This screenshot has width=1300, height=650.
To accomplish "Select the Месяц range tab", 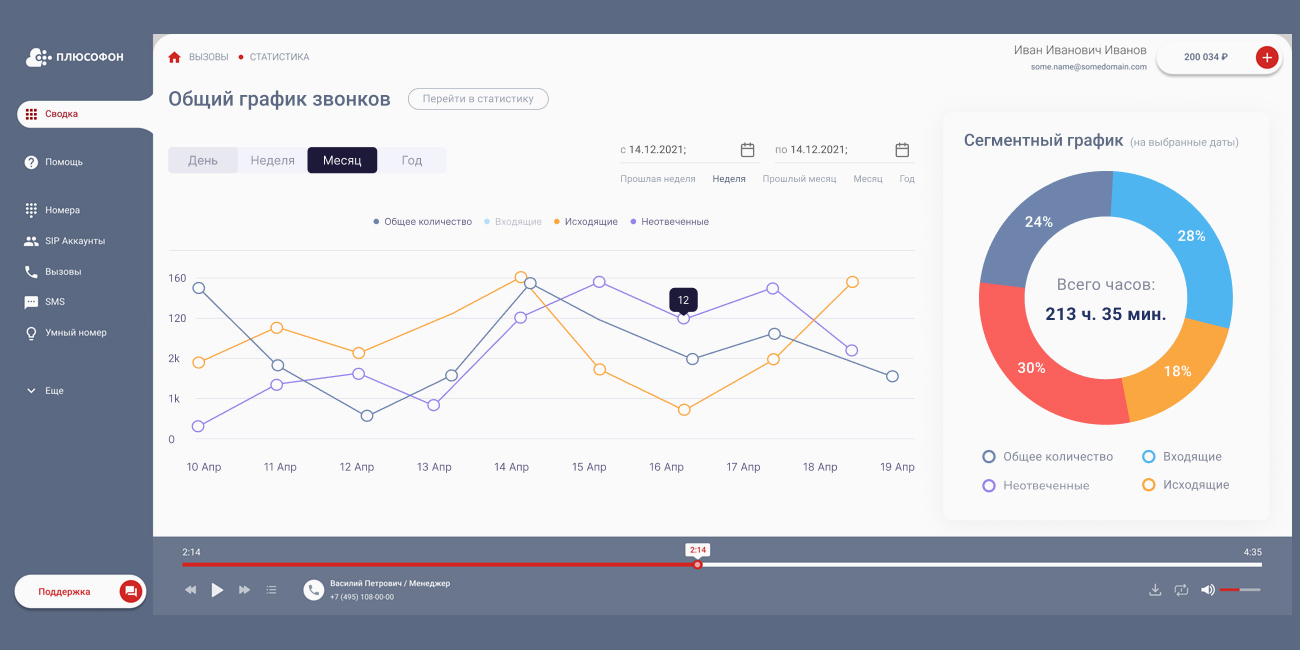I will (x=342, y=160).
